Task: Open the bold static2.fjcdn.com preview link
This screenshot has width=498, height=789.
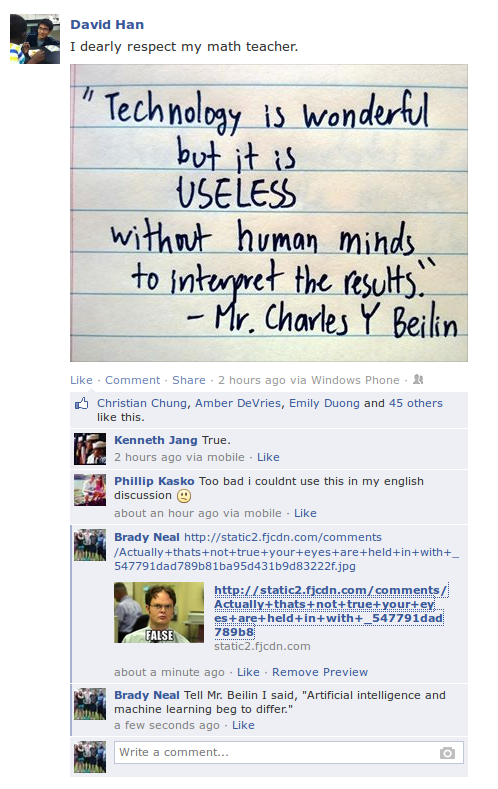Action: (330, 611)
